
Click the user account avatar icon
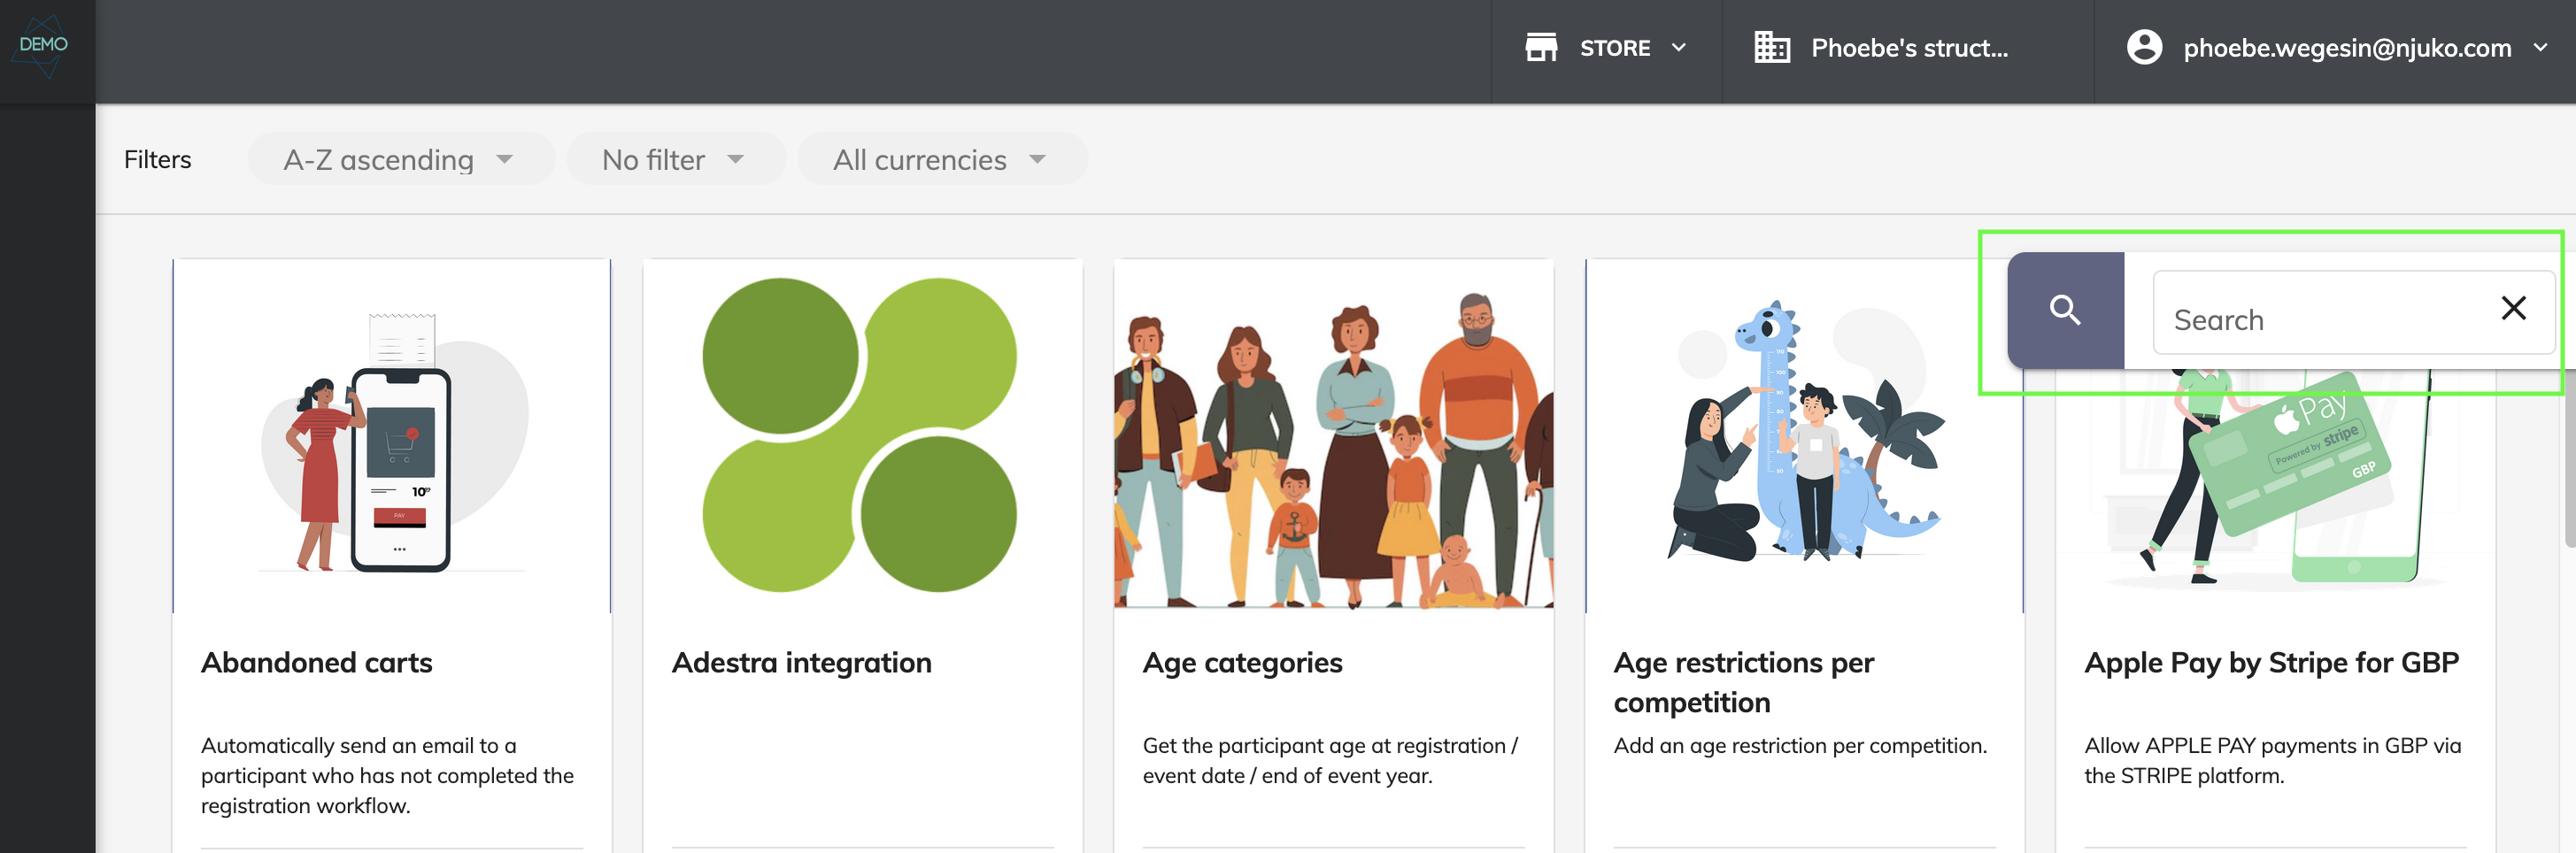(2143, 48)
